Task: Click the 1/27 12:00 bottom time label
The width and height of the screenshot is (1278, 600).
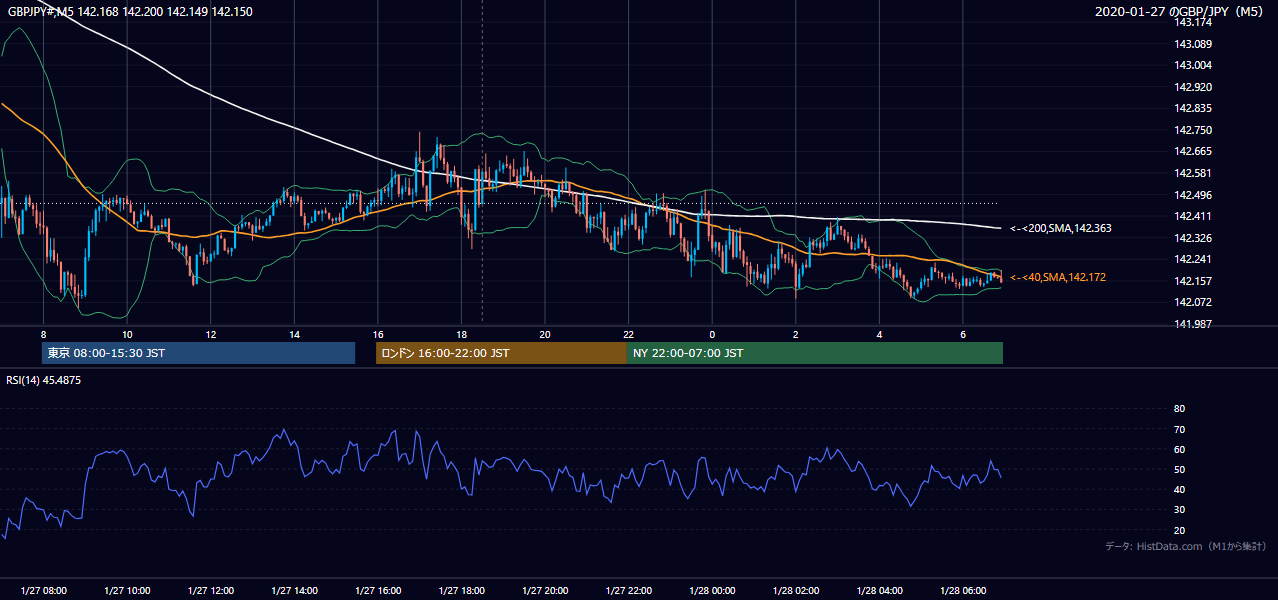Action: tap(210, 591)
